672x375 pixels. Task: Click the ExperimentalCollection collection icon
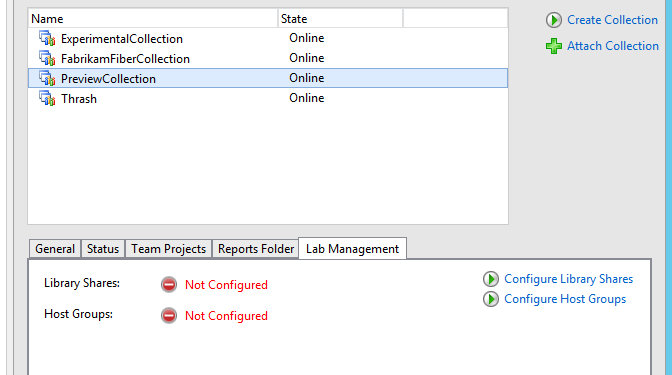tap(47, 39)
